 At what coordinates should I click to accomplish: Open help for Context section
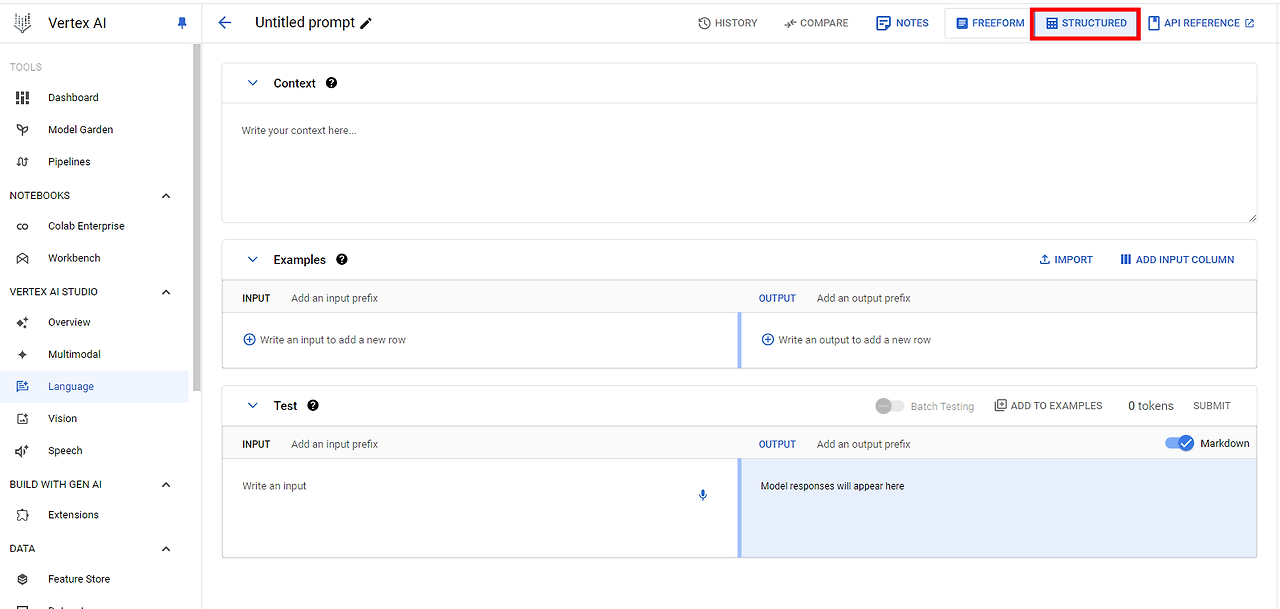pyautogui.click(x=331, y=83)
